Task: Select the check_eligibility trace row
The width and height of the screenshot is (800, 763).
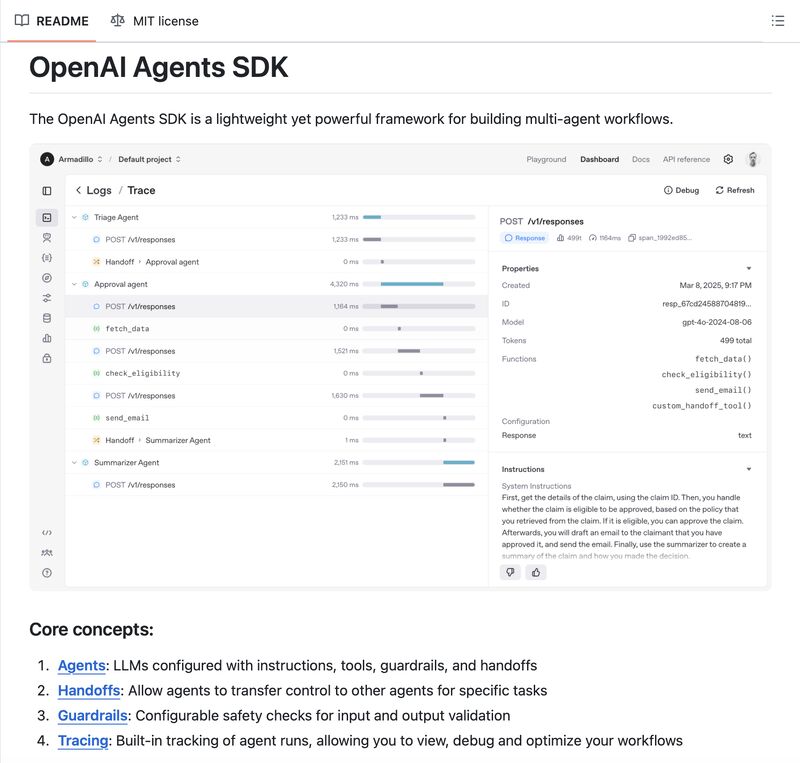Action: point(277,373)
